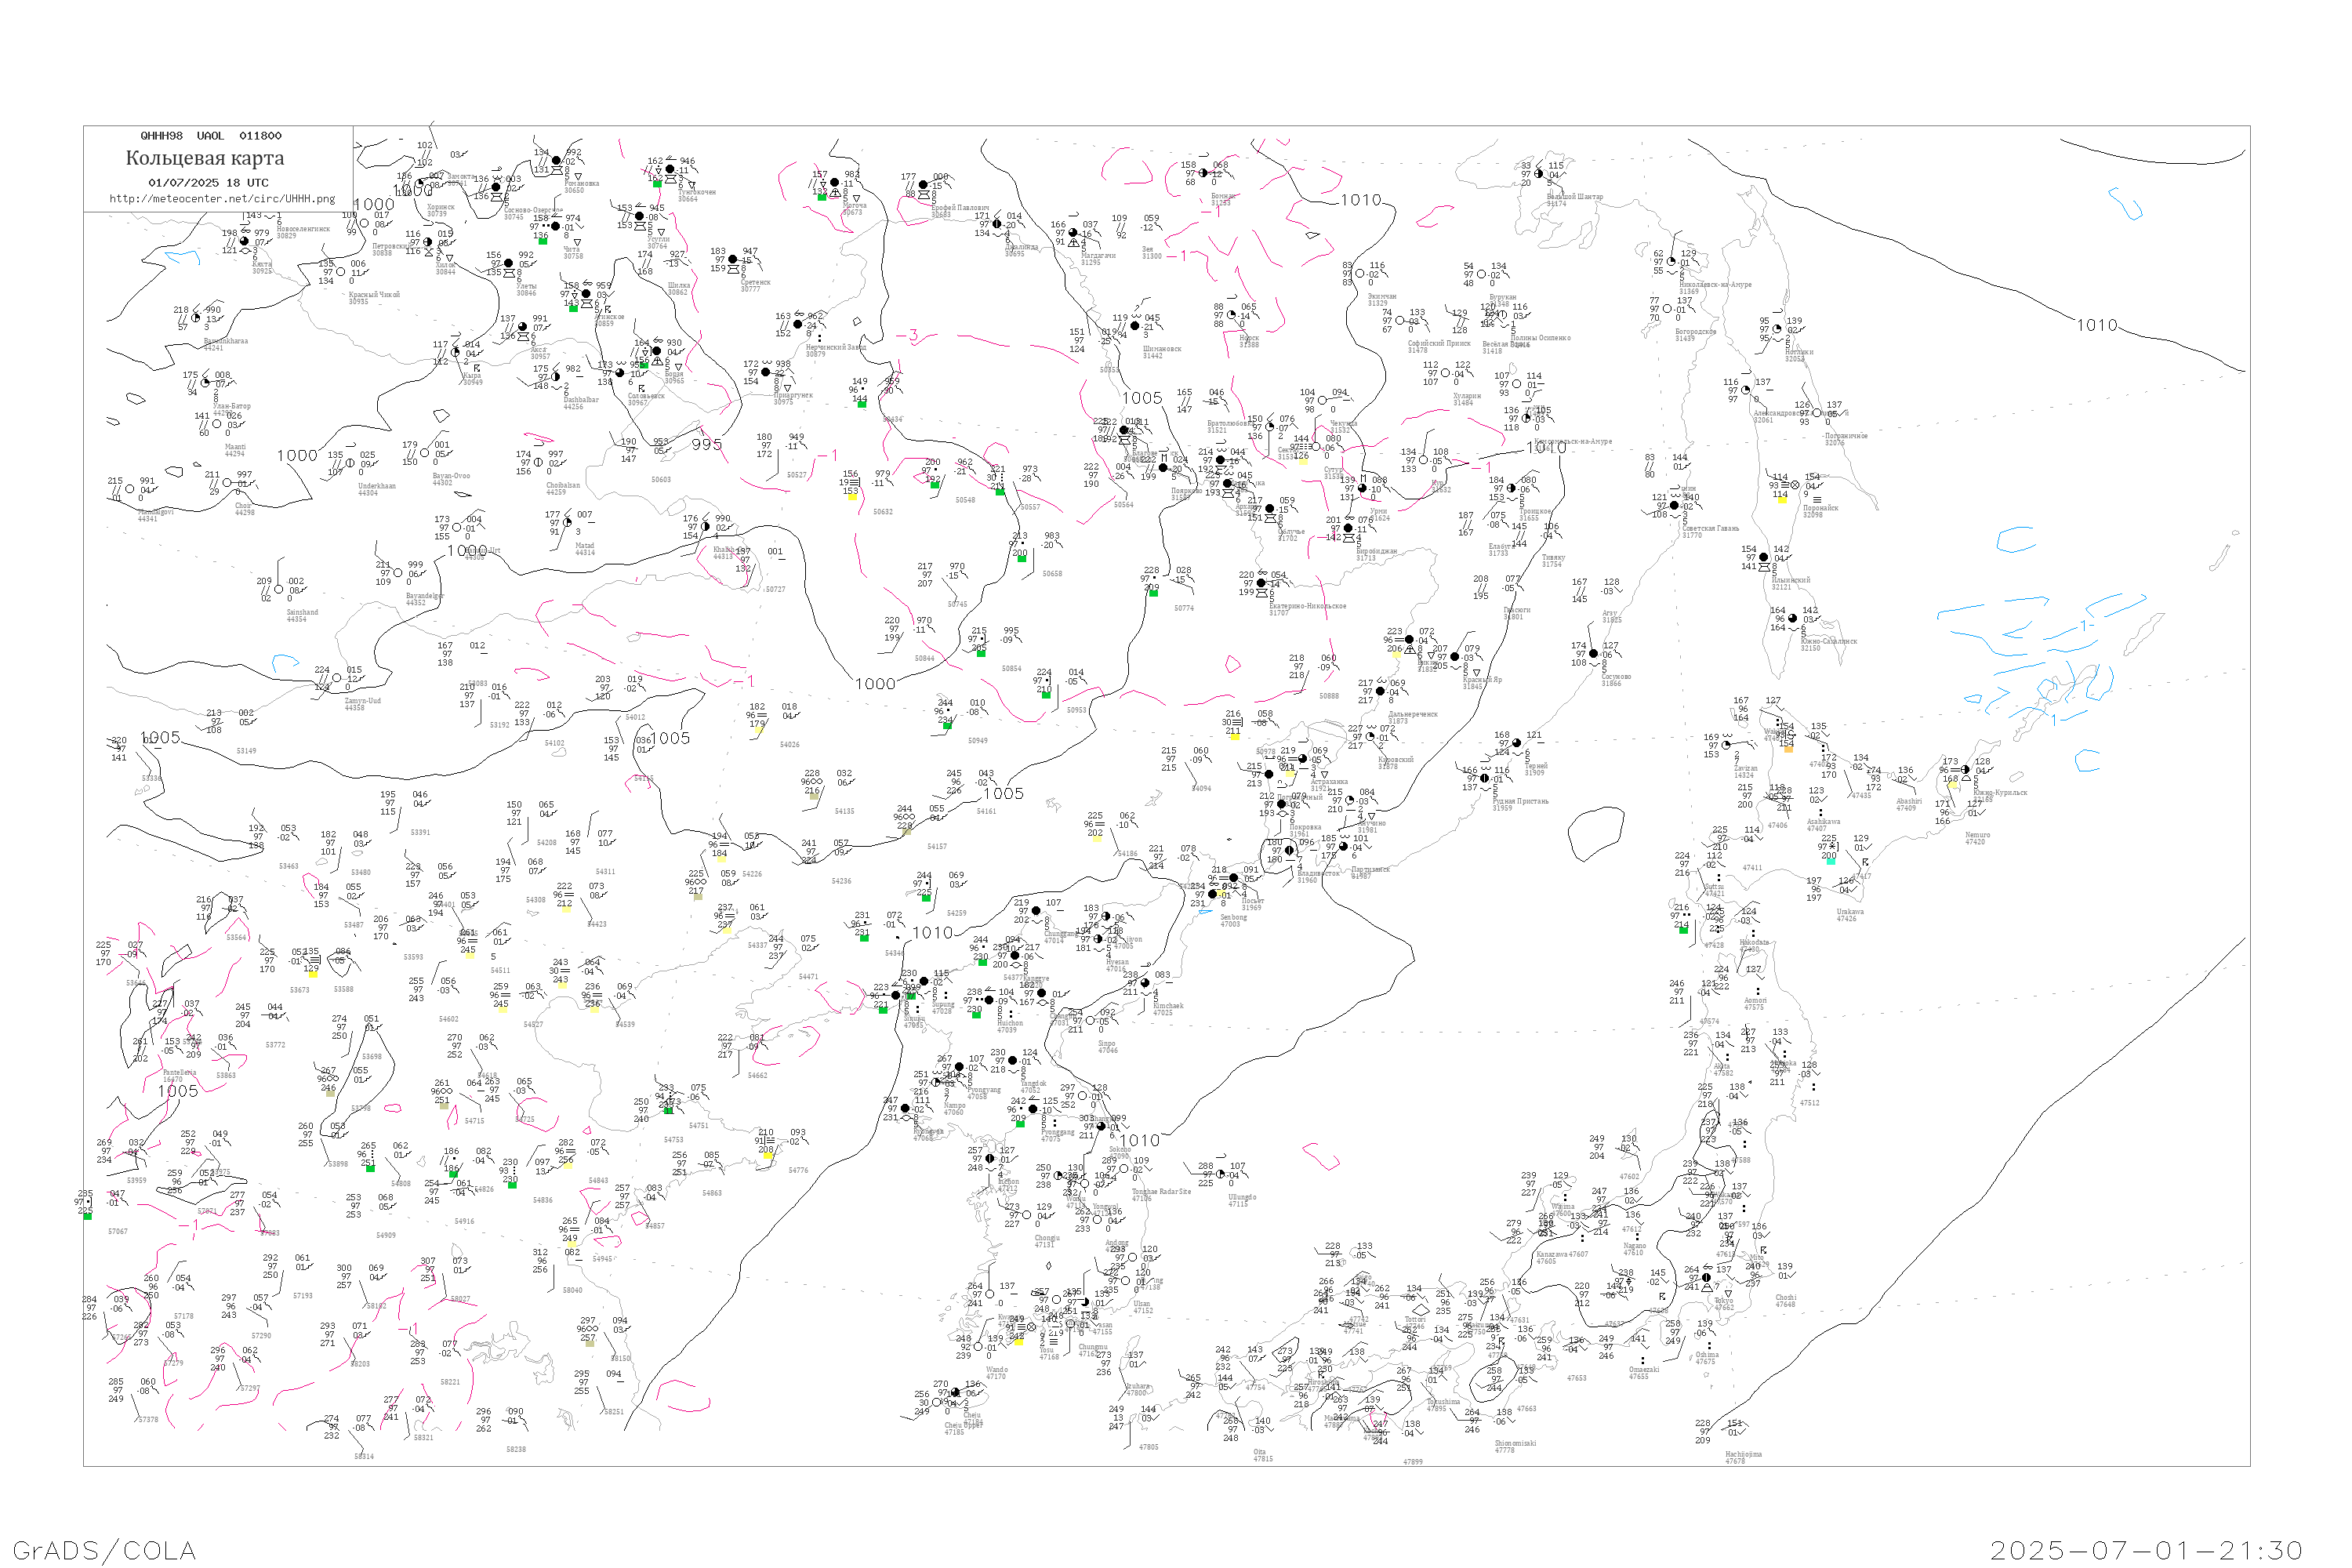Click the Владивосток 31960 station circle
The image size is (2352, 1568).
tap(1290, 851)
